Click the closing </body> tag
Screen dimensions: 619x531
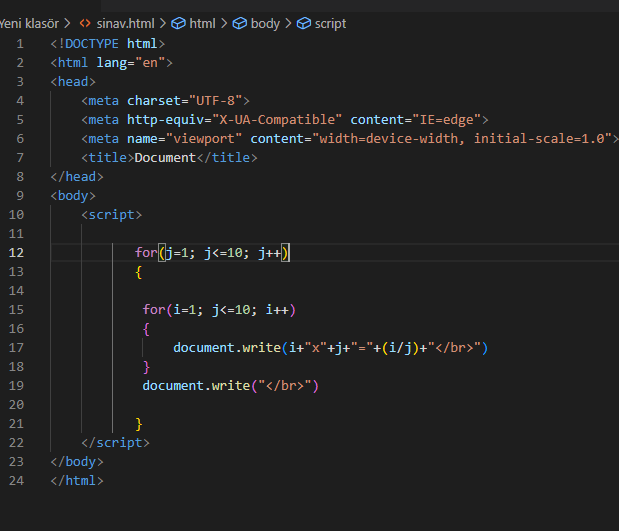click(77, 462)
